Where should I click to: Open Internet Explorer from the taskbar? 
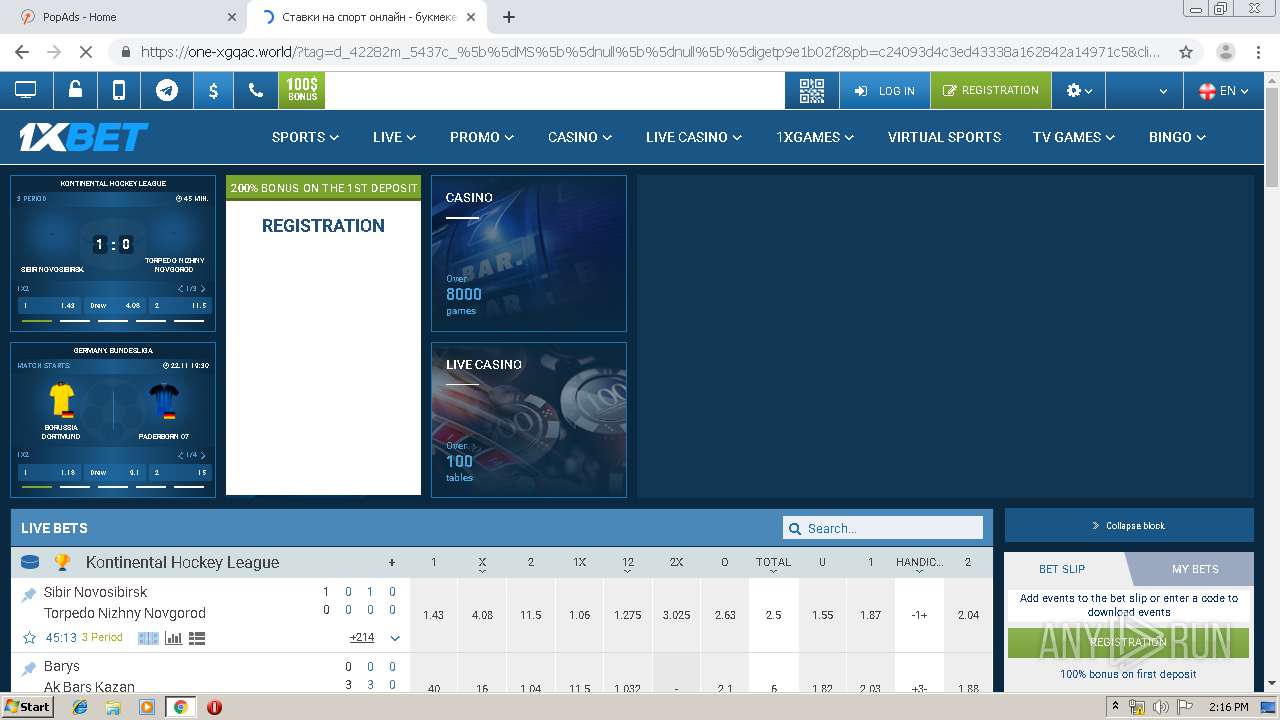[80, 707]
